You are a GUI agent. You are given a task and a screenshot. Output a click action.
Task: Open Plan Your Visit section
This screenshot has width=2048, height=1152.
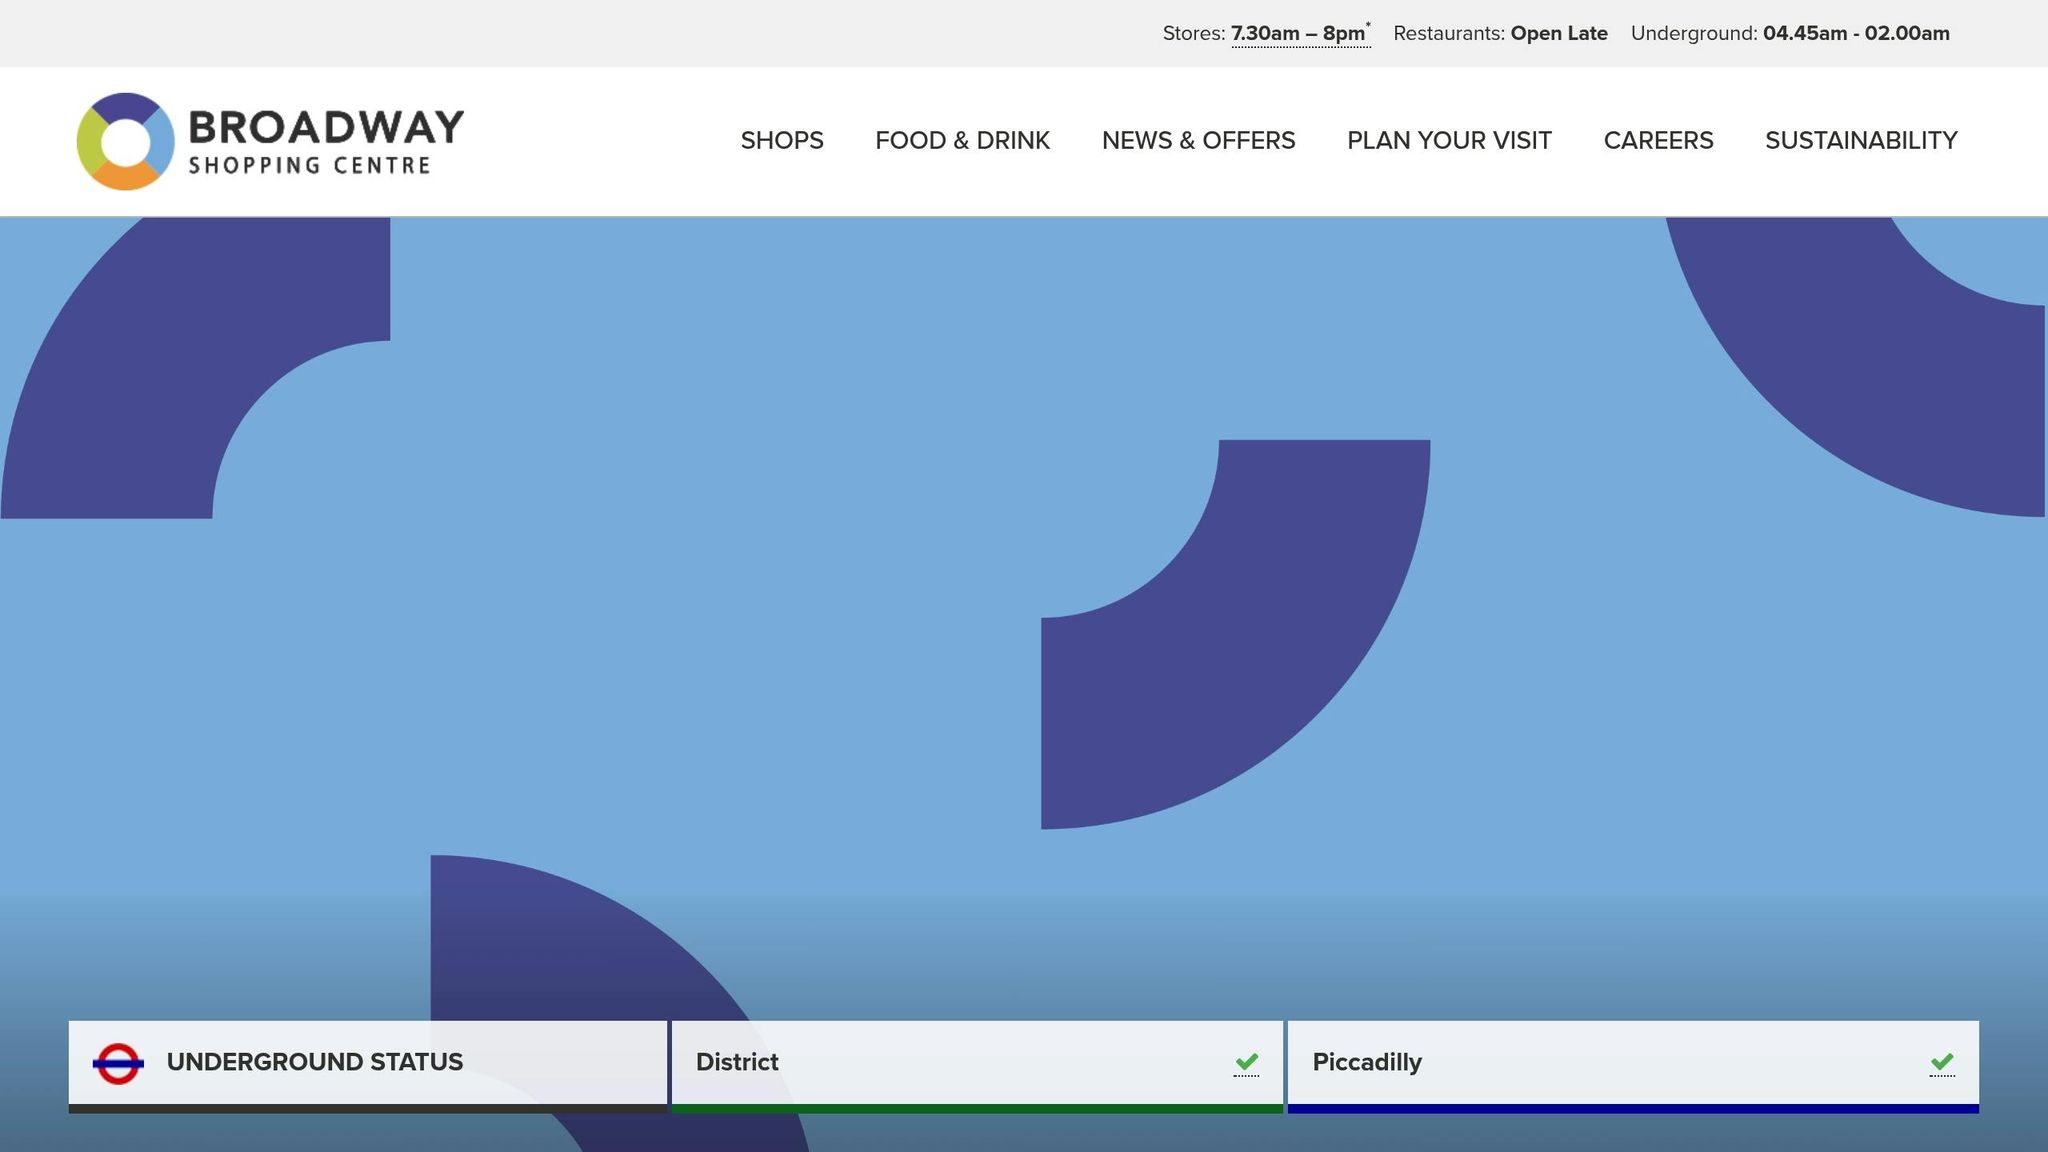(x=1449, y=141)
